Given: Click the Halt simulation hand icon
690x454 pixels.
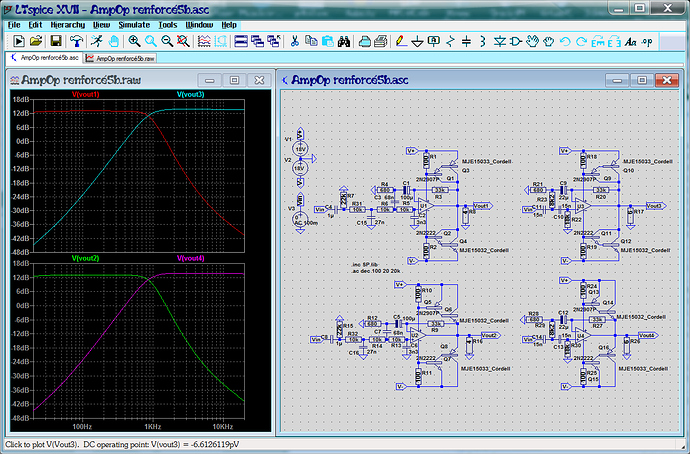Looking at the screenshot, I should 114,41.
